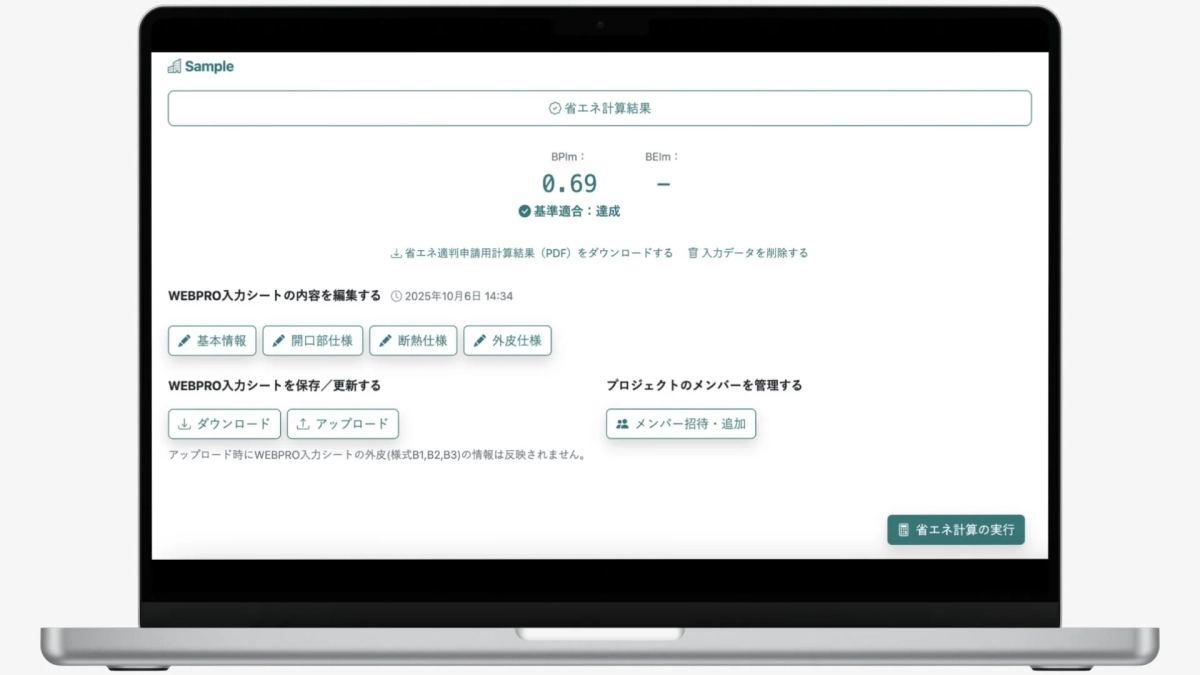The image size is (1200, 675).
Task: Click the trash icon next to 入力データを削除する
Action: coord(691,252)
